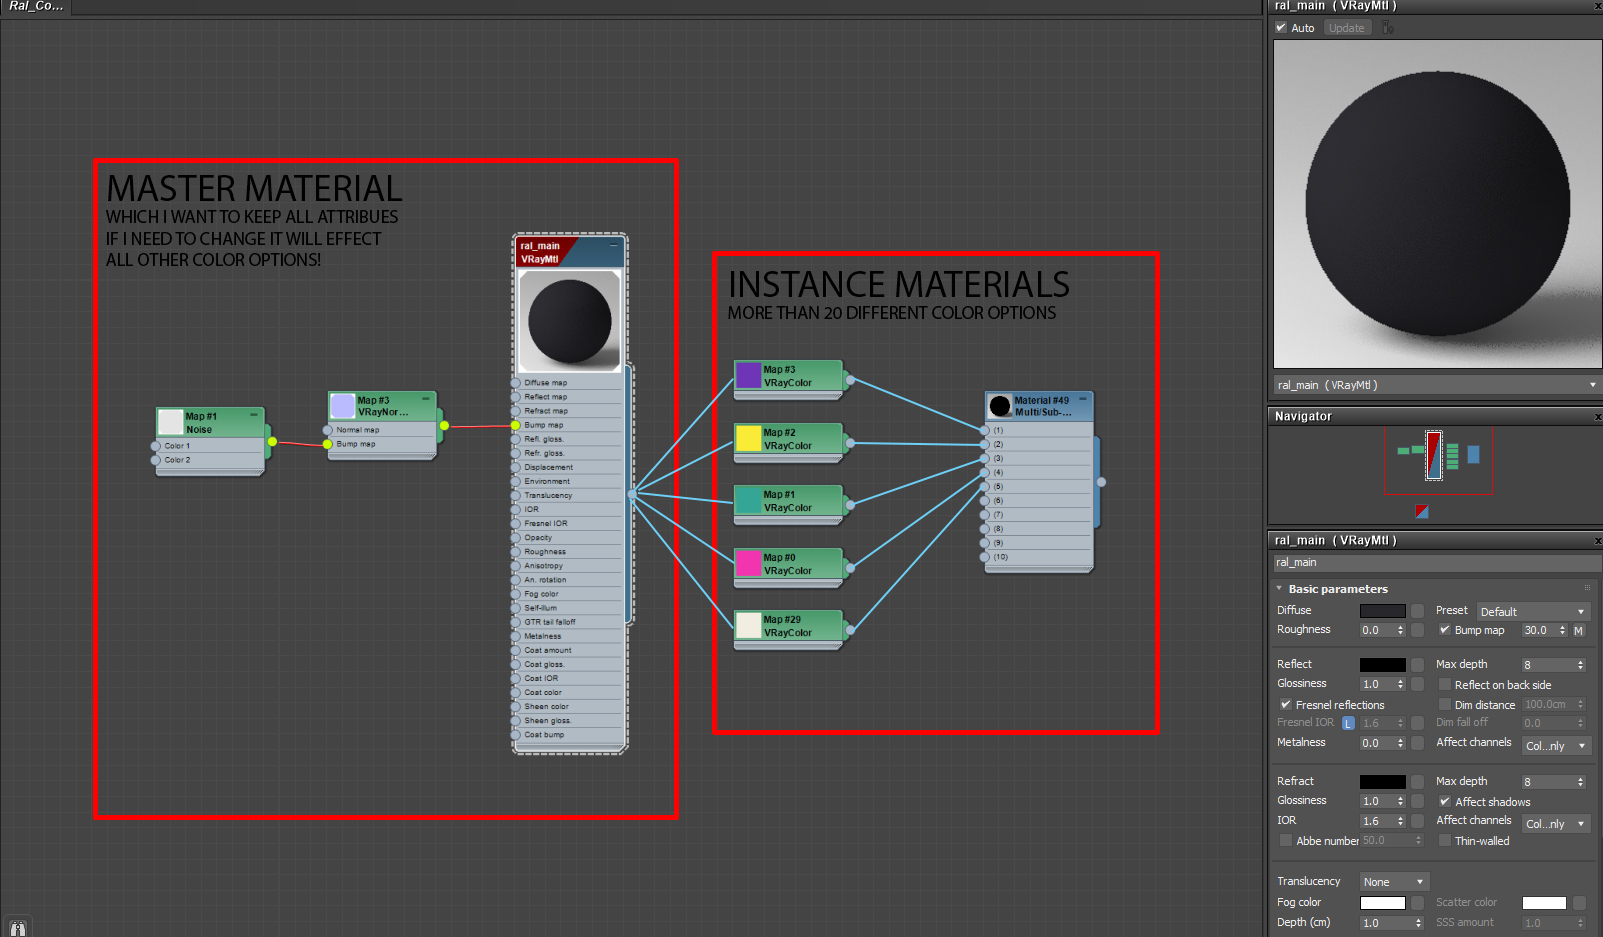
Task: Click the output socket of purple Map #3 VRayColor
Action: [x=850, y=379]
